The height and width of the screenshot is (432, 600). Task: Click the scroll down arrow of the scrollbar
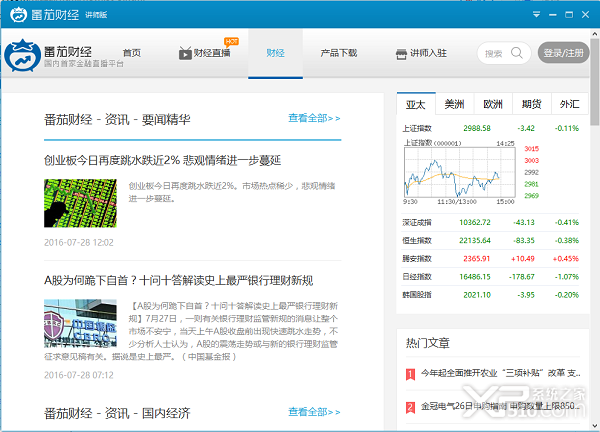tap(595, 425)
